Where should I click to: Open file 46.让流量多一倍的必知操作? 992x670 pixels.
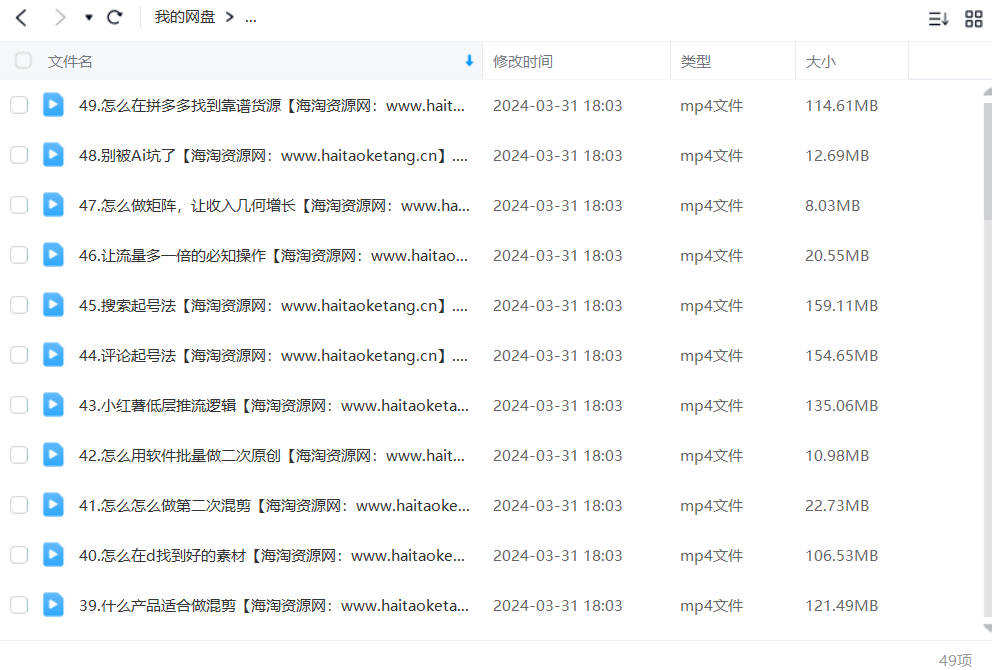tap(273, 256)
